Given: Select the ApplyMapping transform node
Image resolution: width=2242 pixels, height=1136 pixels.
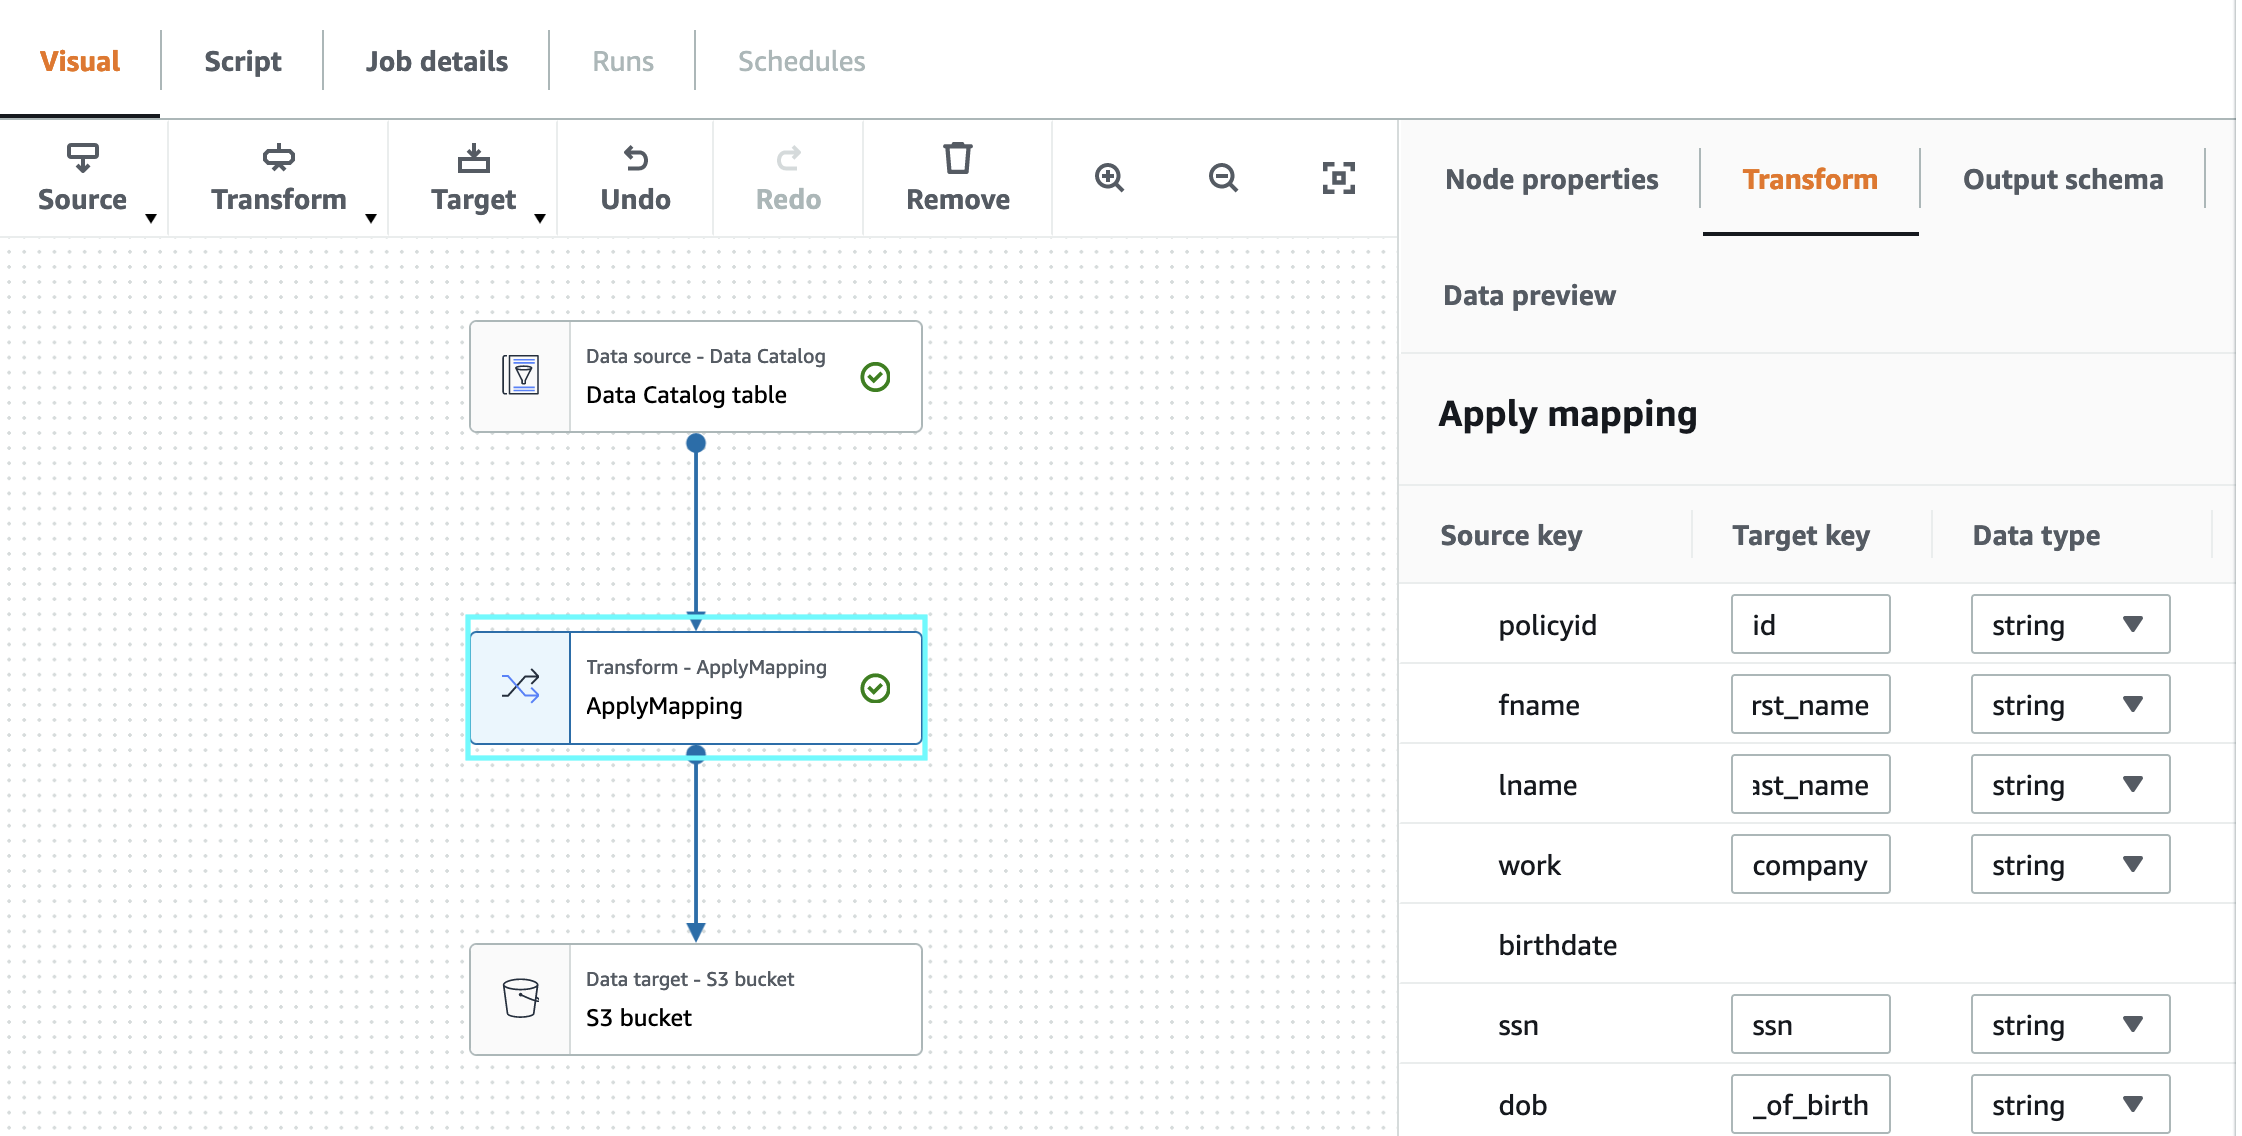Looking at the screenshot, I should click(x=696, y=687).
